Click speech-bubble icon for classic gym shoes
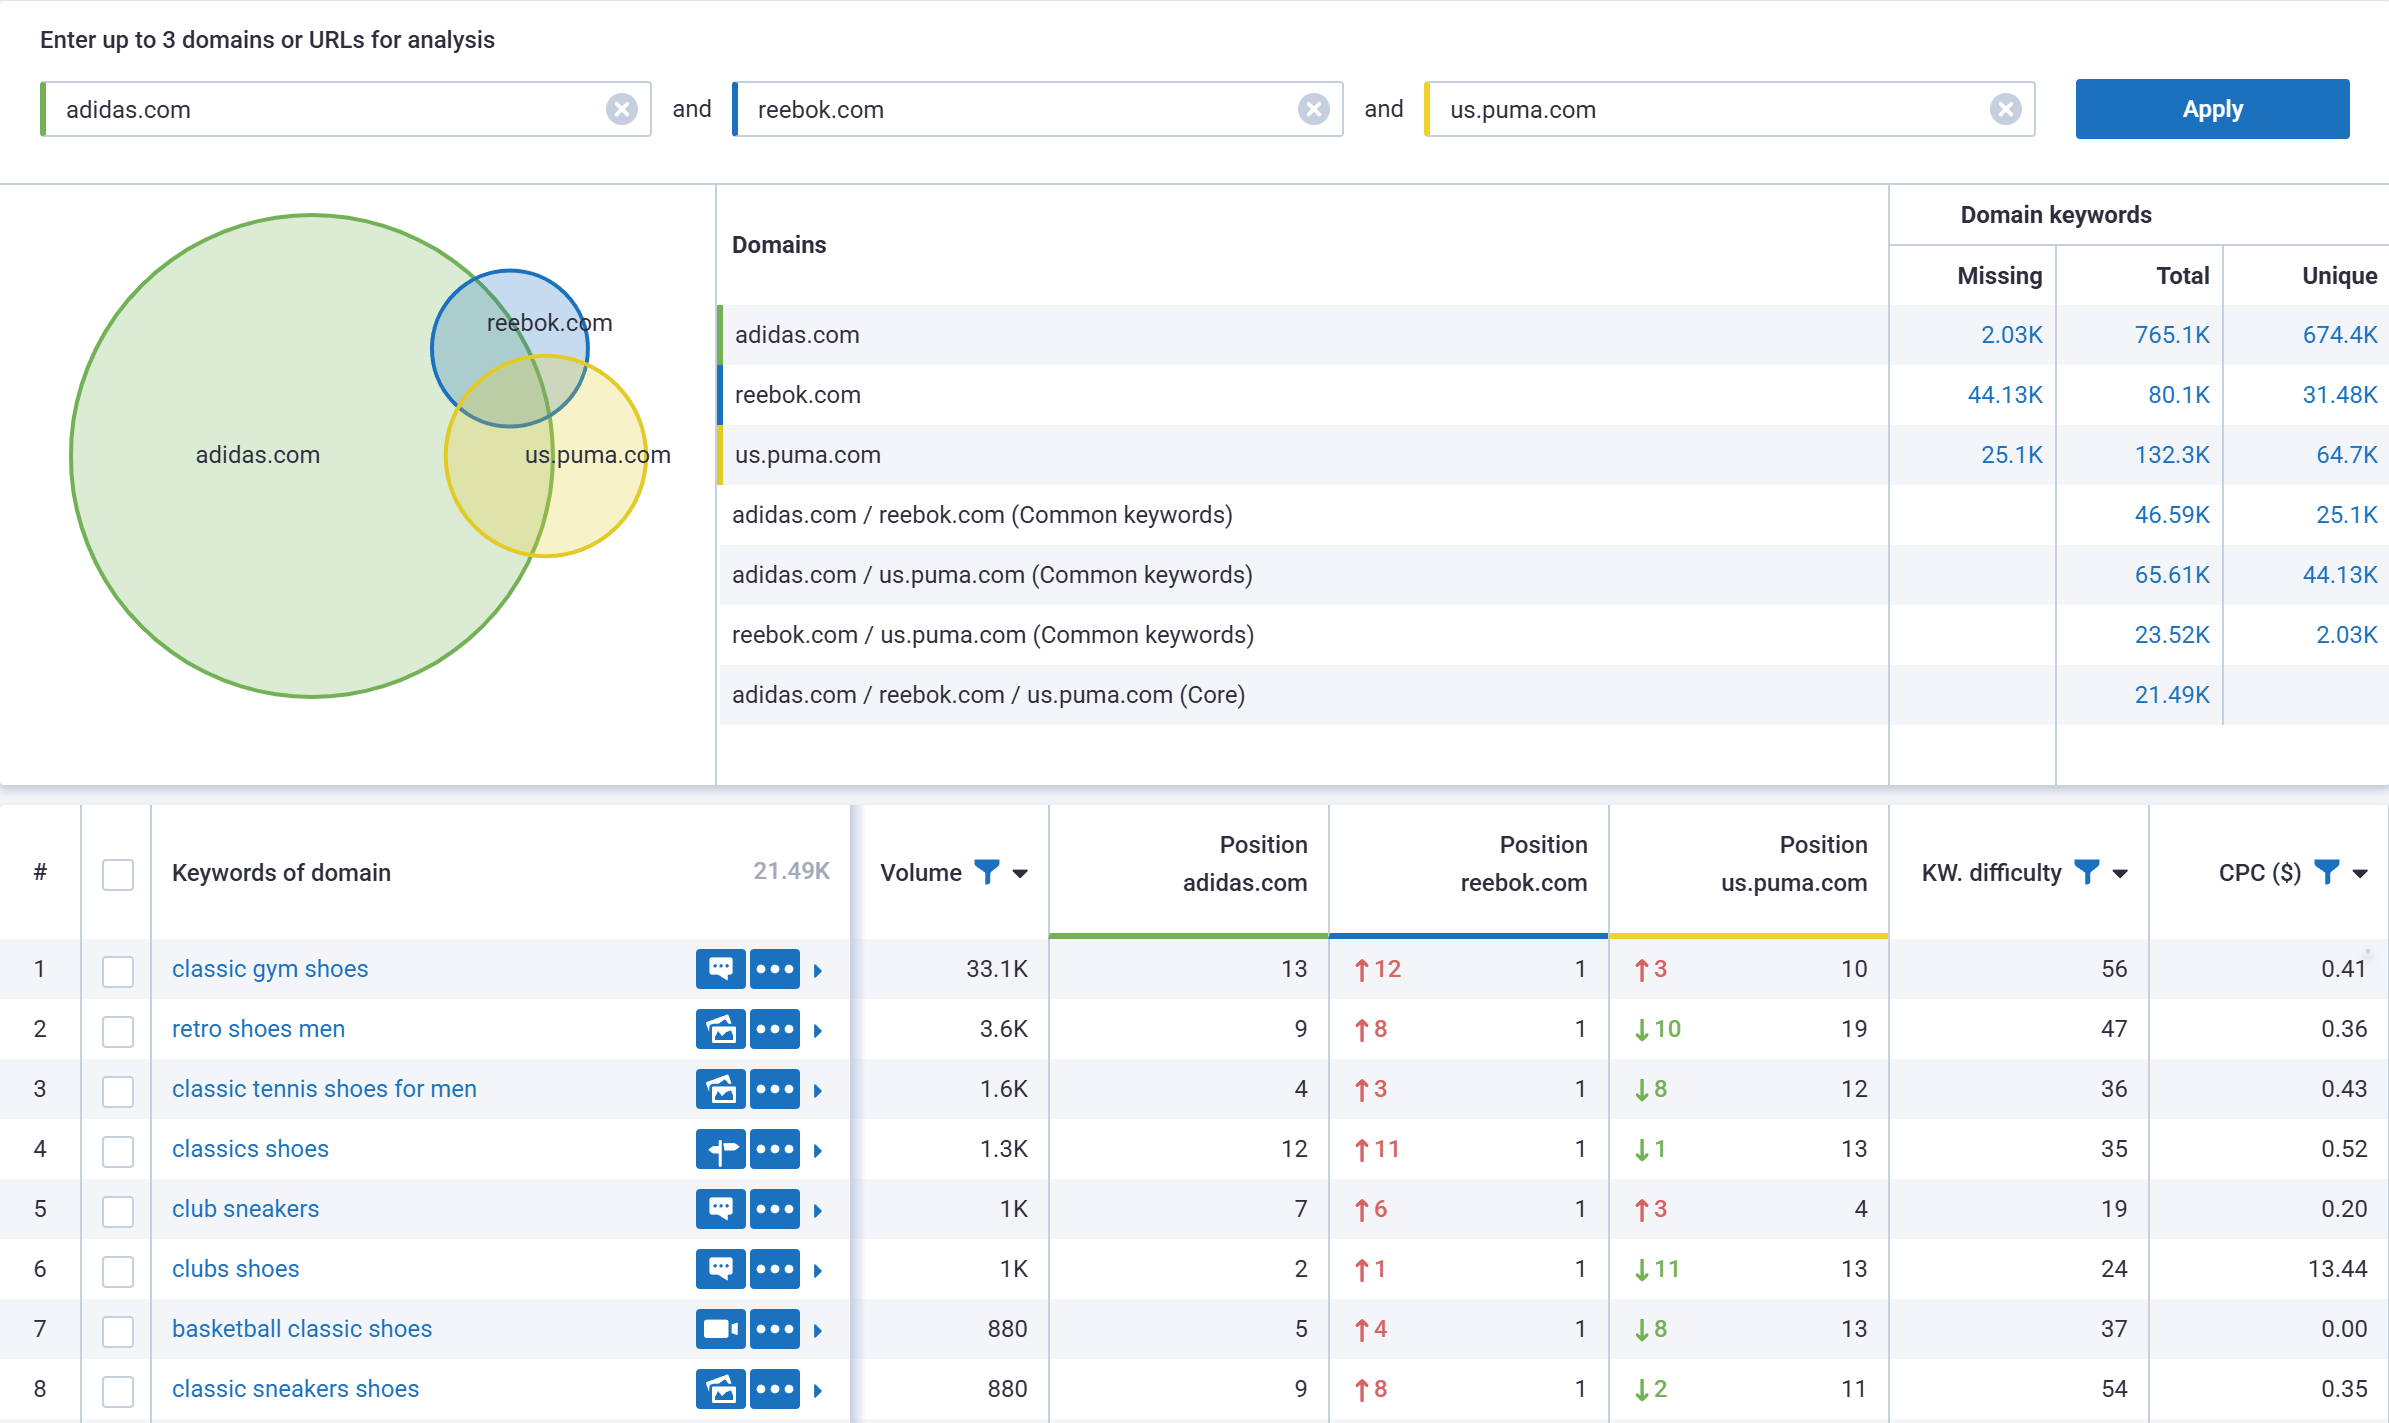Screen dimensions: 2389x1423 click(x=720, y=969)
